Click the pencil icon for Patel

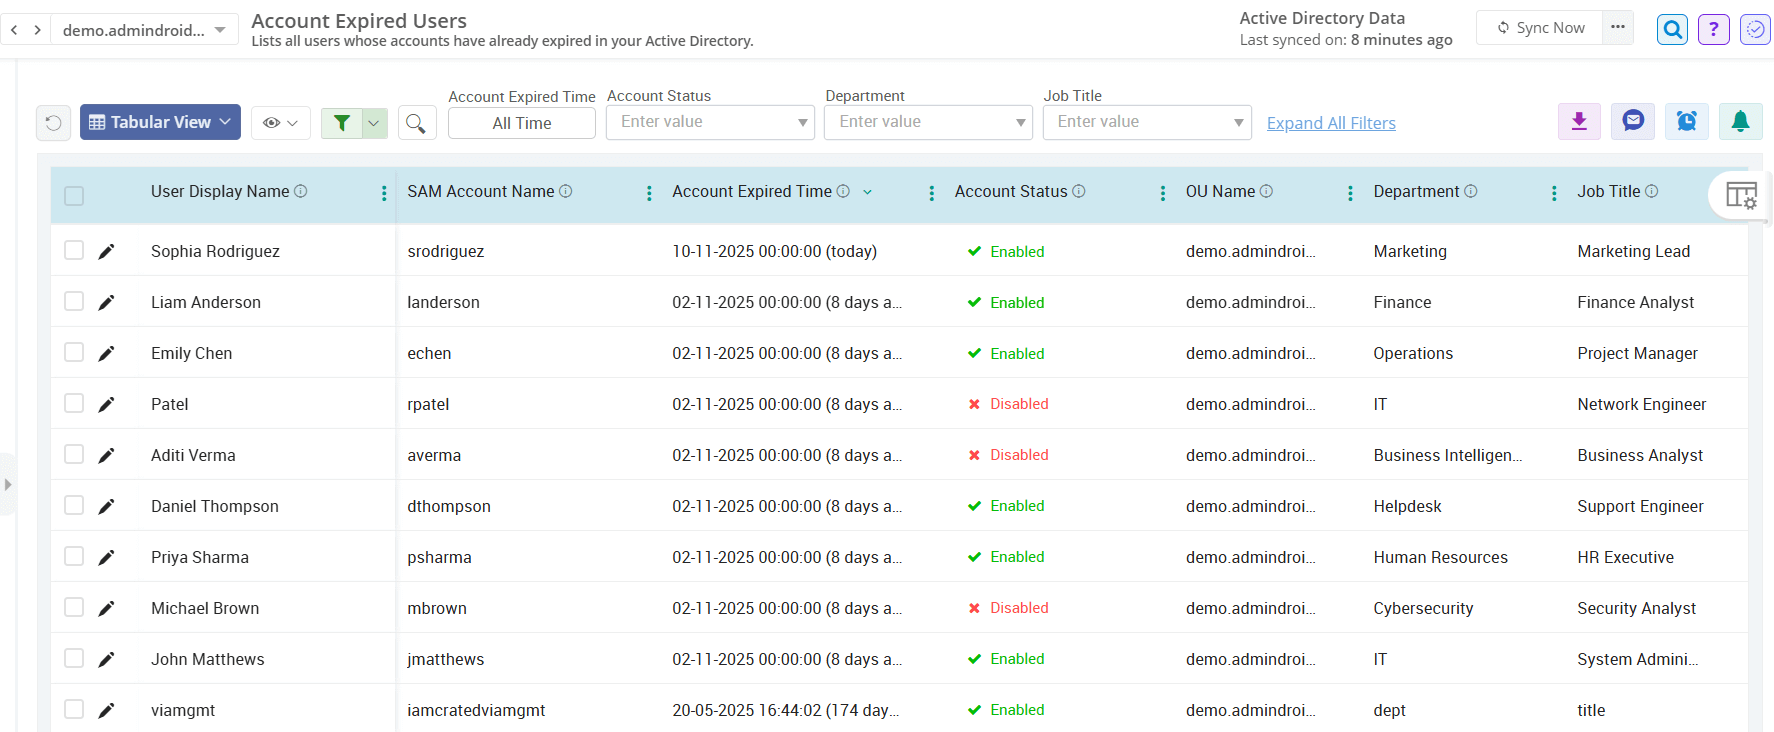pos(106,404)
